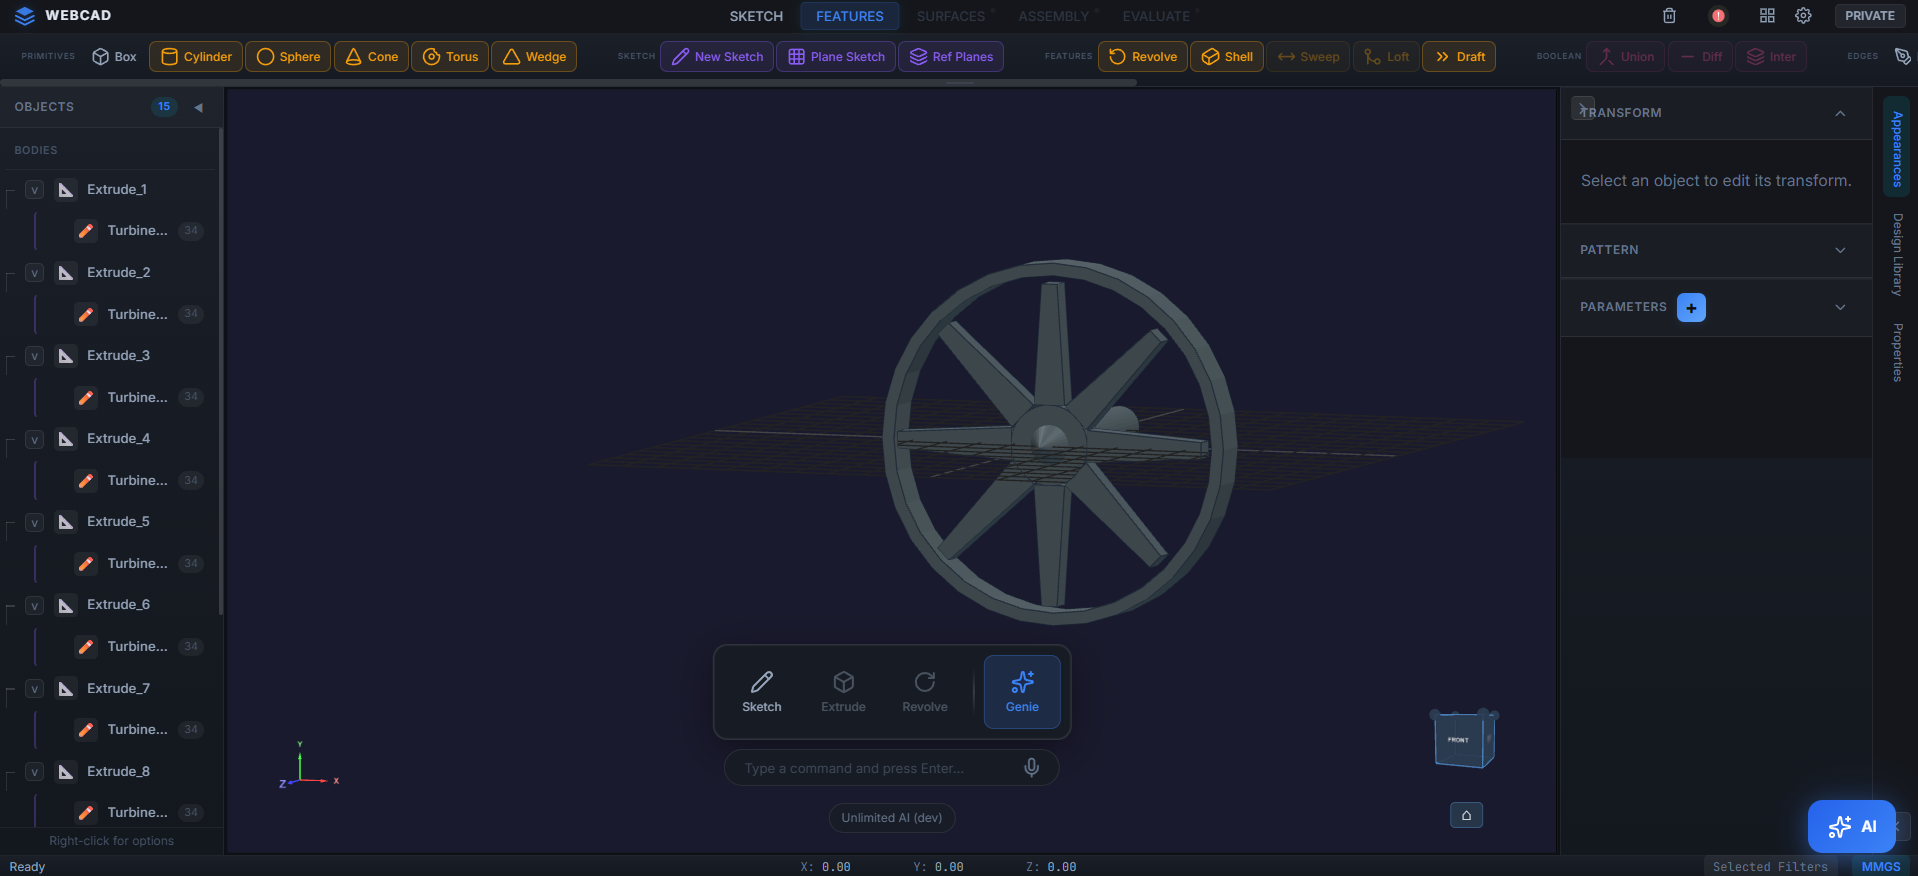Screen dimensions: 1918x876
Task: Switch to EVALUATE tab
Action: (1156, 16)
